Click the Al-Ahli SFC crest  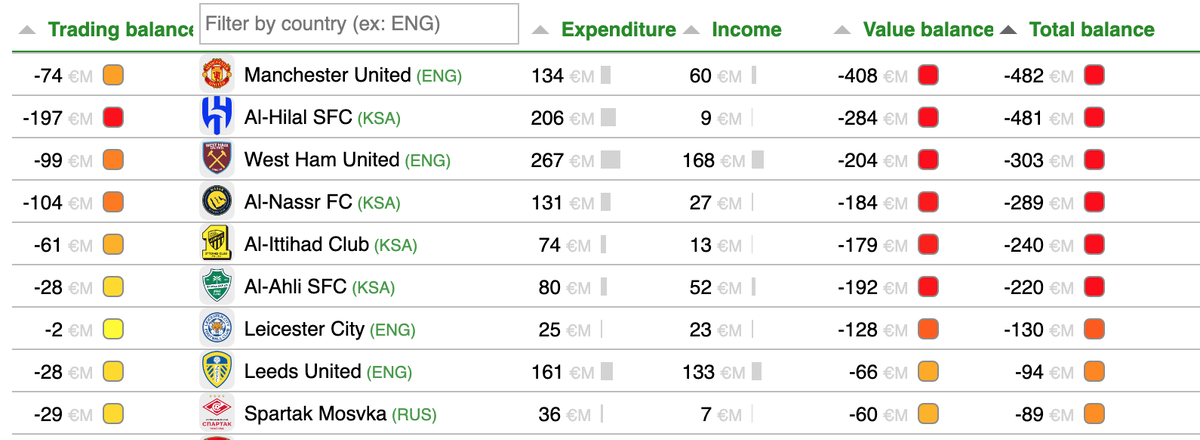click(217, 287)
